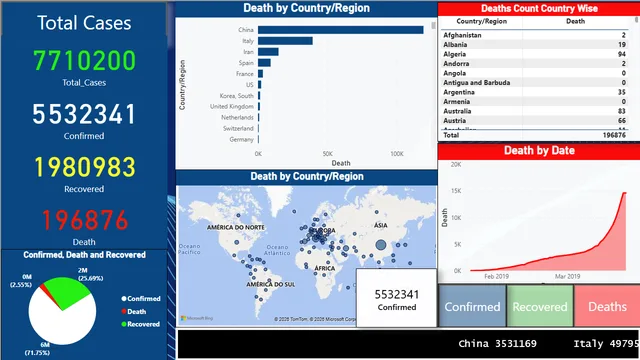Click the Country/Region column header
Viewport: 640px width, 360px height.
[x=482, y=21]
